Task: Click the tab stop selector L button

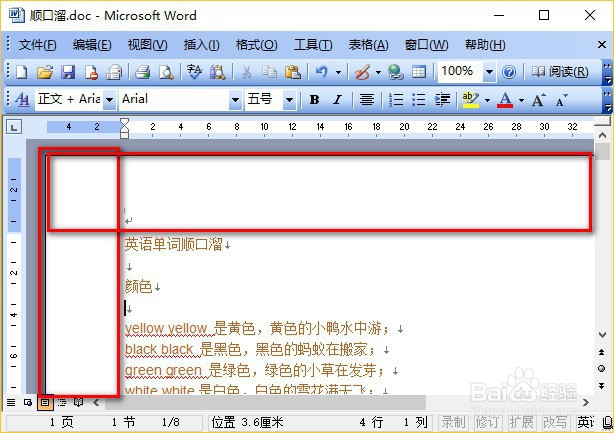Action: coord(14,127)
